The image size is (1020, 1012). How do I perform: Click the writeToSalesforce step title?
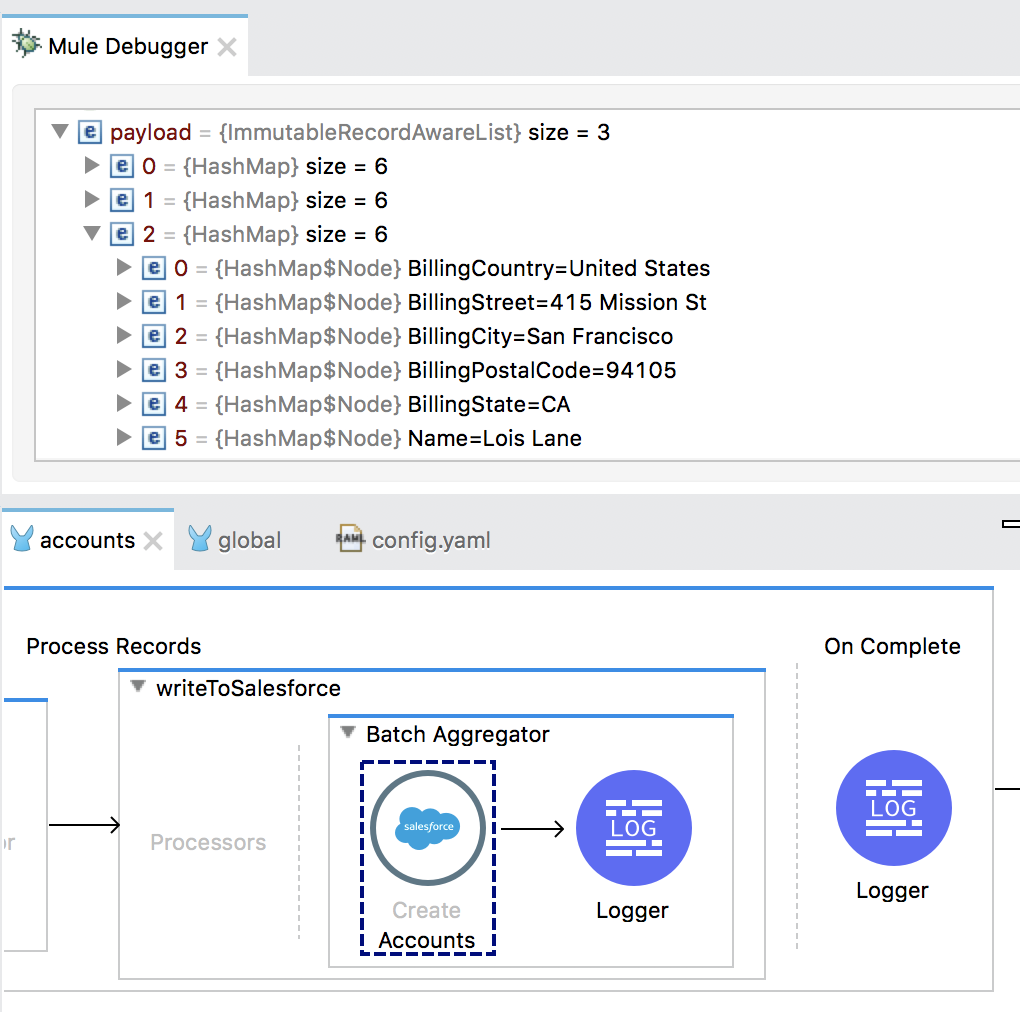pyautogui.click(x=248, y=688)
